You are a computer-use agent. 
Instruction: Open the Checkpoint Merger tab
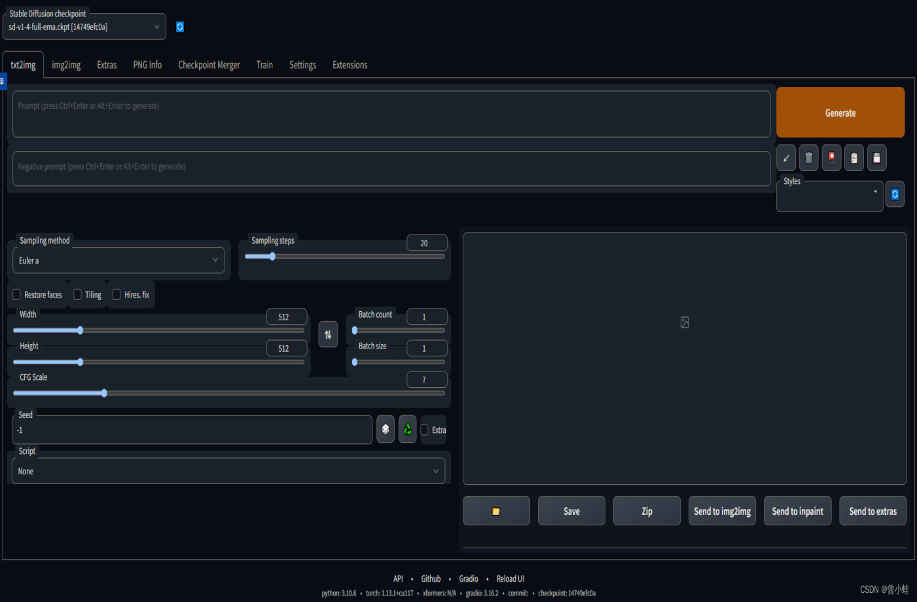click(x=209, y=65)
